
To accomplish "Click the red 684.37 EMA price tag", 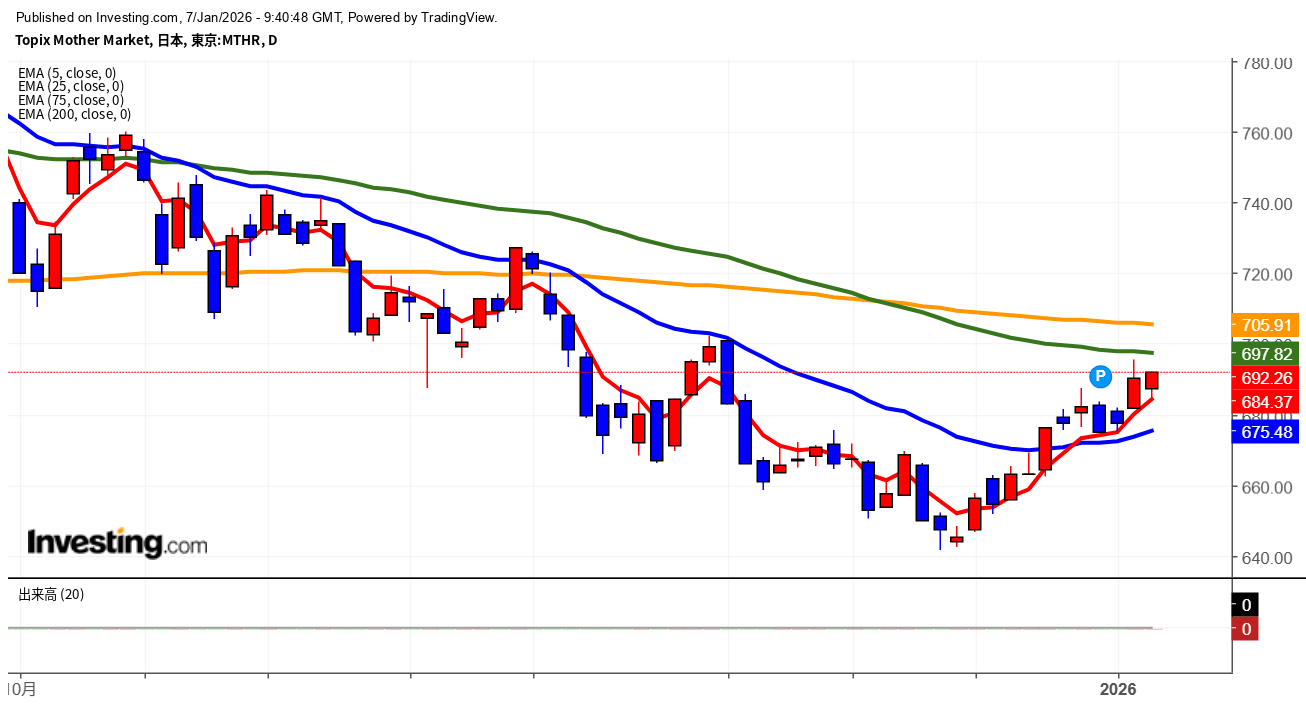I will (1267, 402).
